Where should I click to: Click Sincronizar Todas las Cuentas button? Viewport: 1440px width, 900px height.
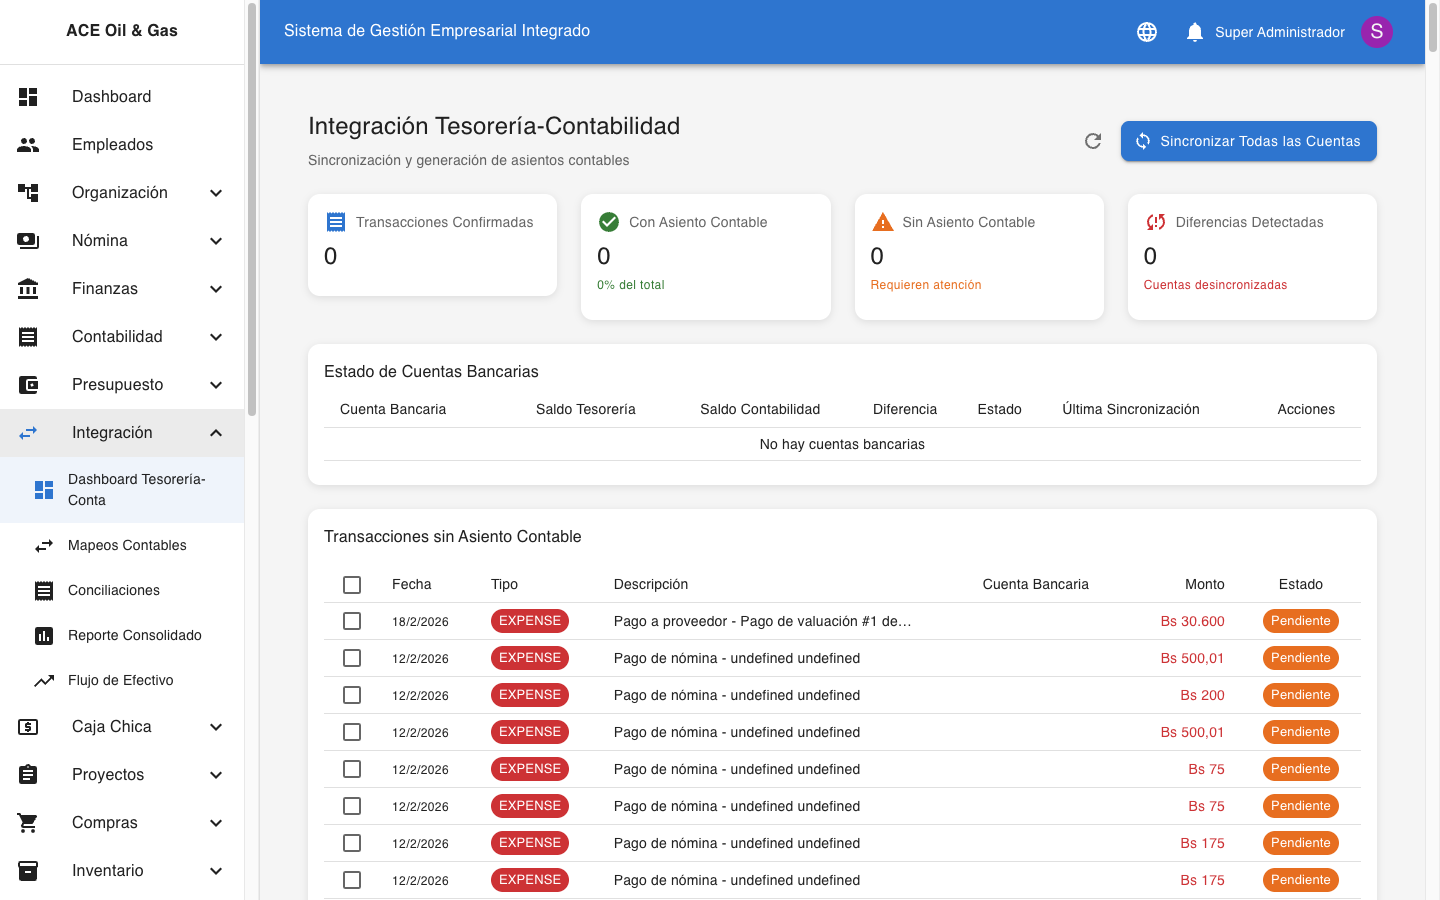1248,141
